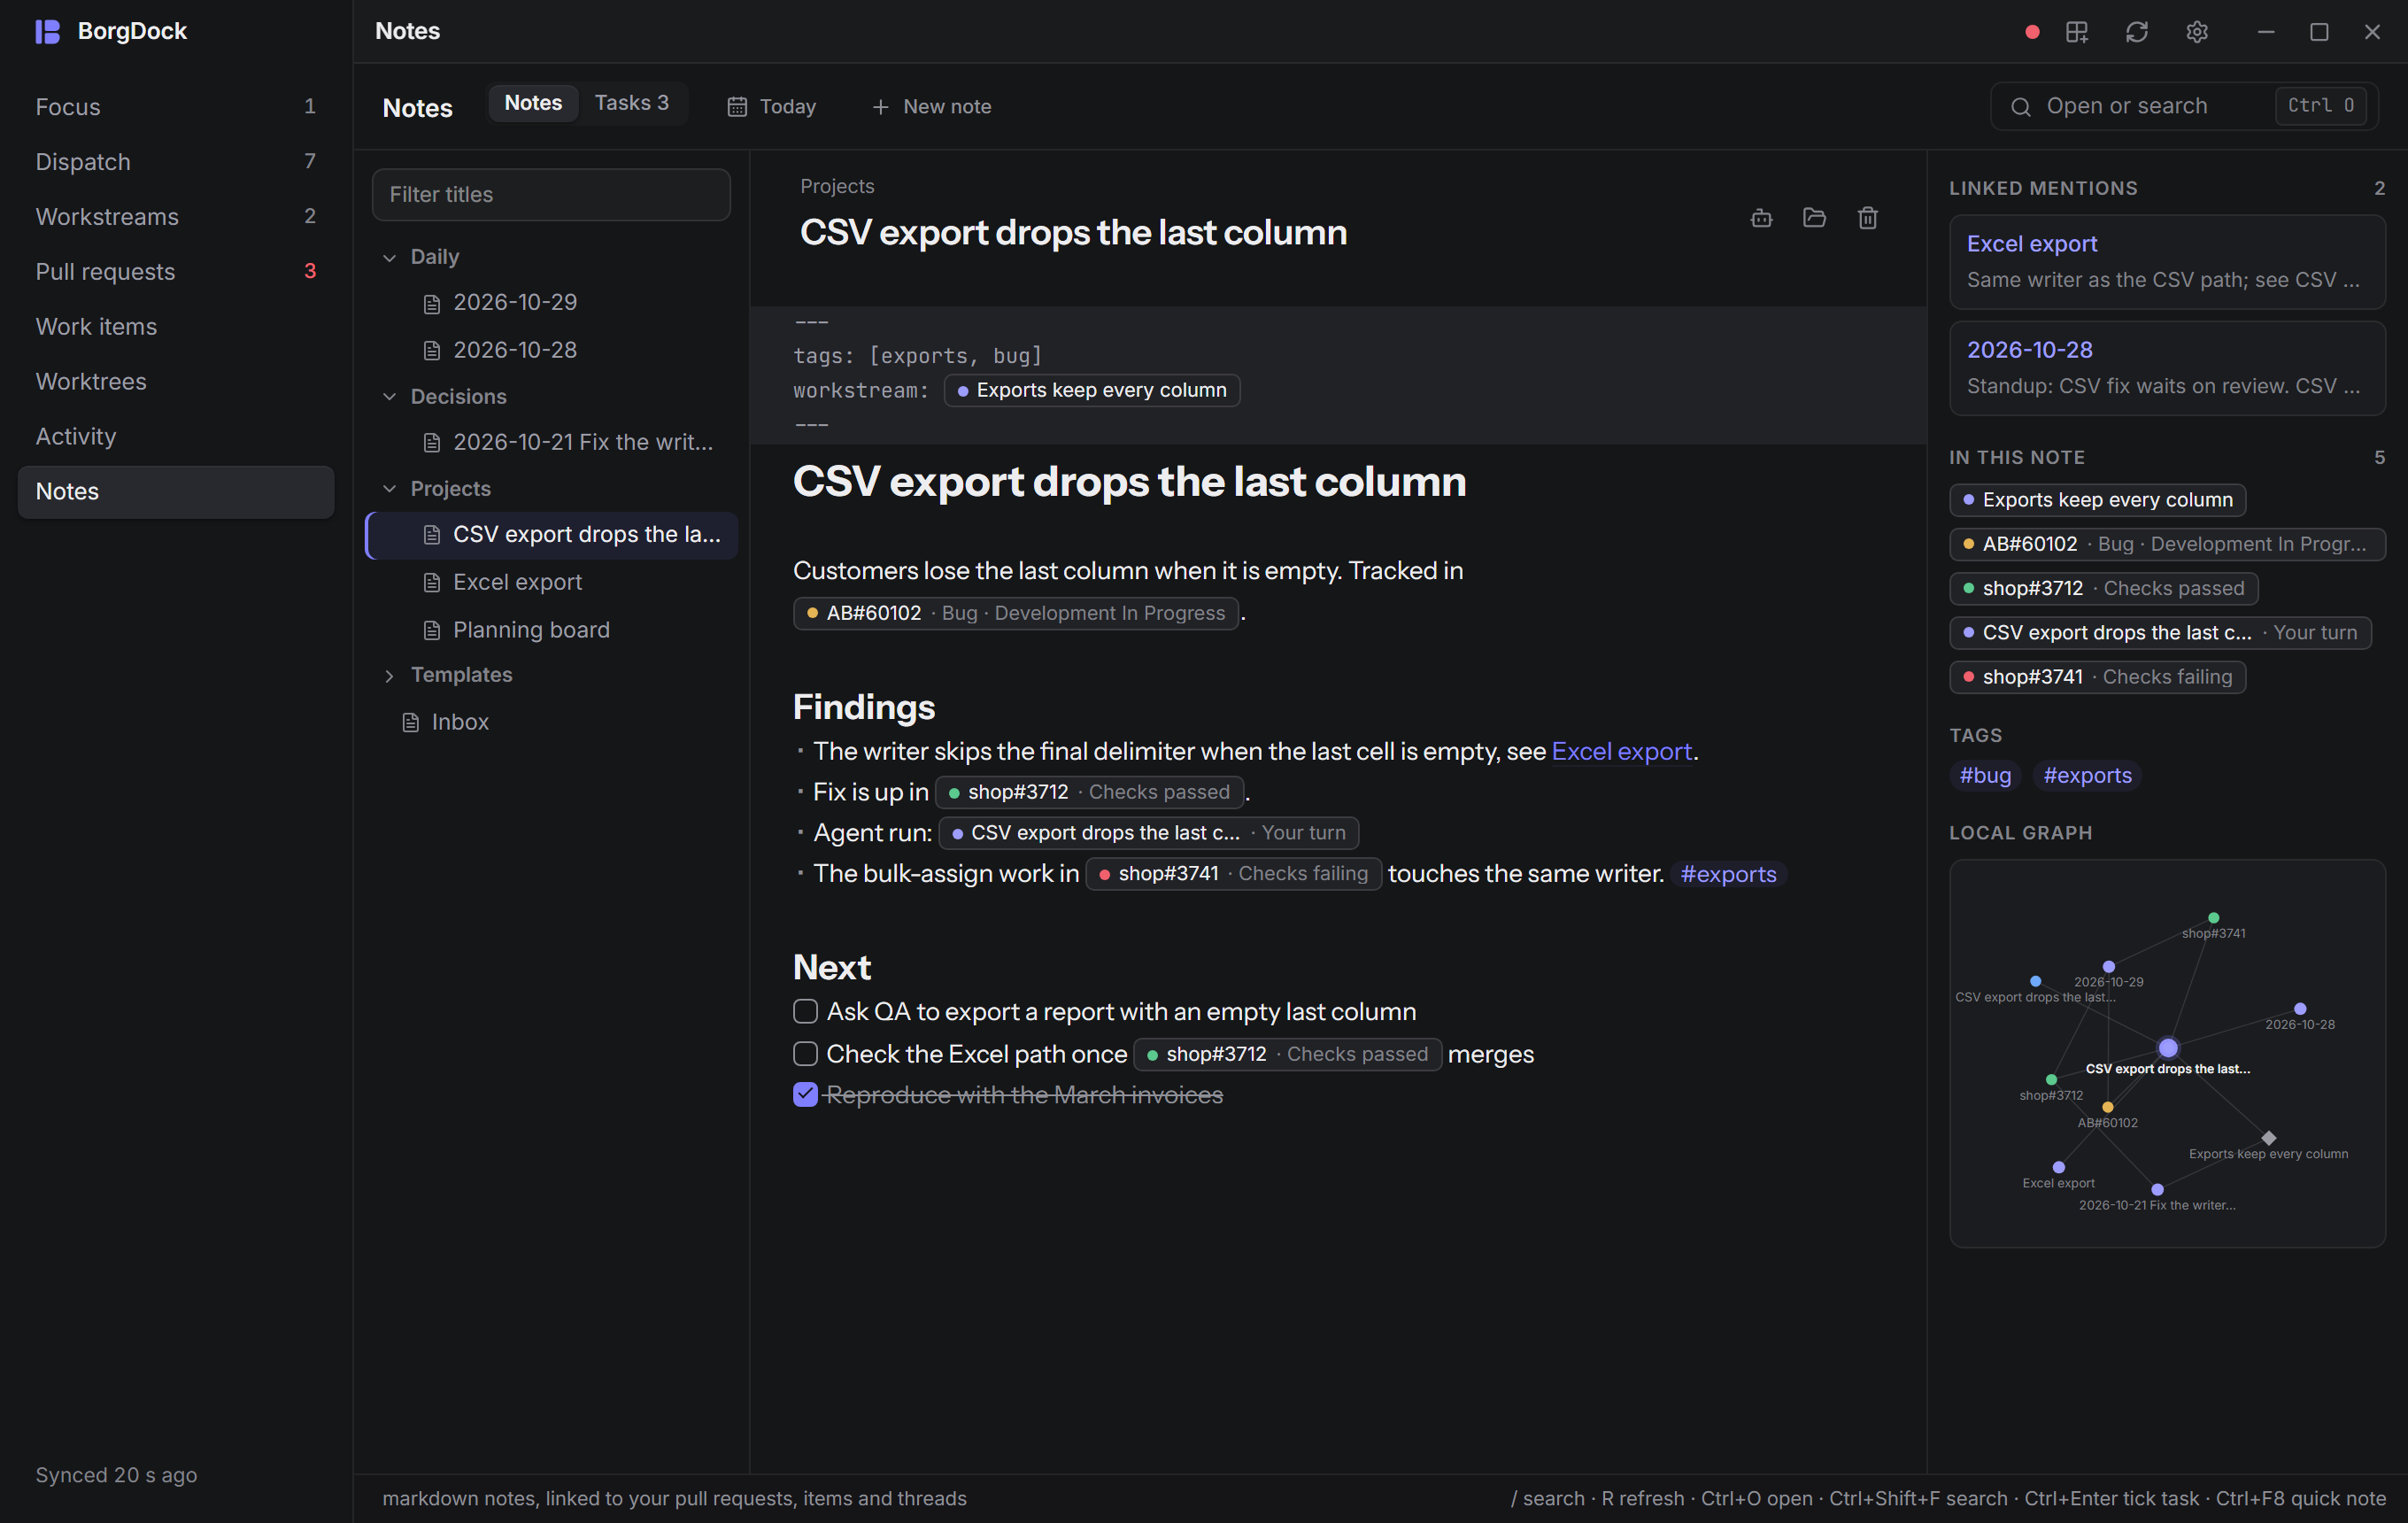This screenshot has width=2408, height=1523.
Task: Click the refresh sync icon
Action: coord(2136,32)
